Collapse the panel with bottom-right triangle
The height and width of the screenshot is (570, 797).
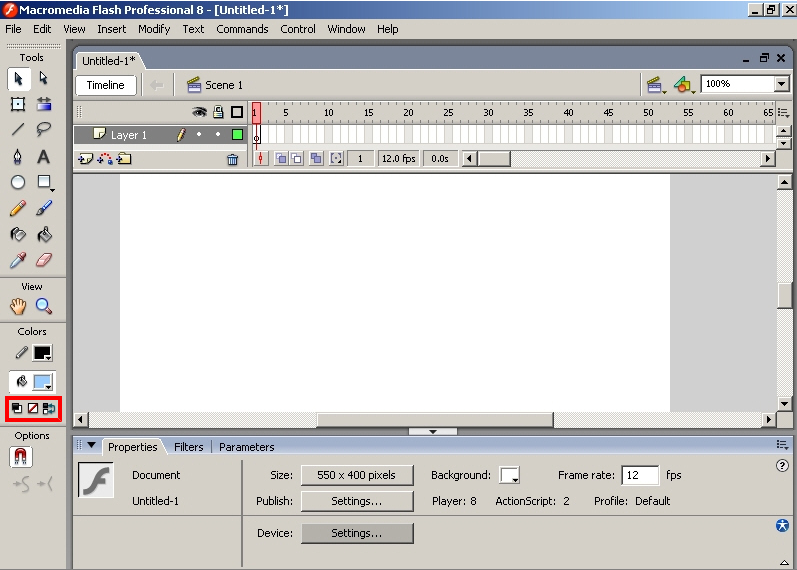784,562
